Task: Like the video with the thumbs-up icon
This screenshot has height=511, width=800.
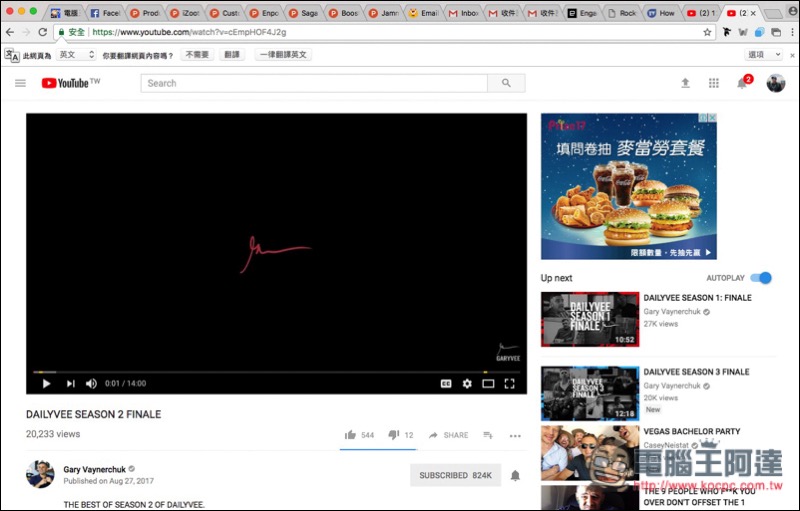Action: 350,435
